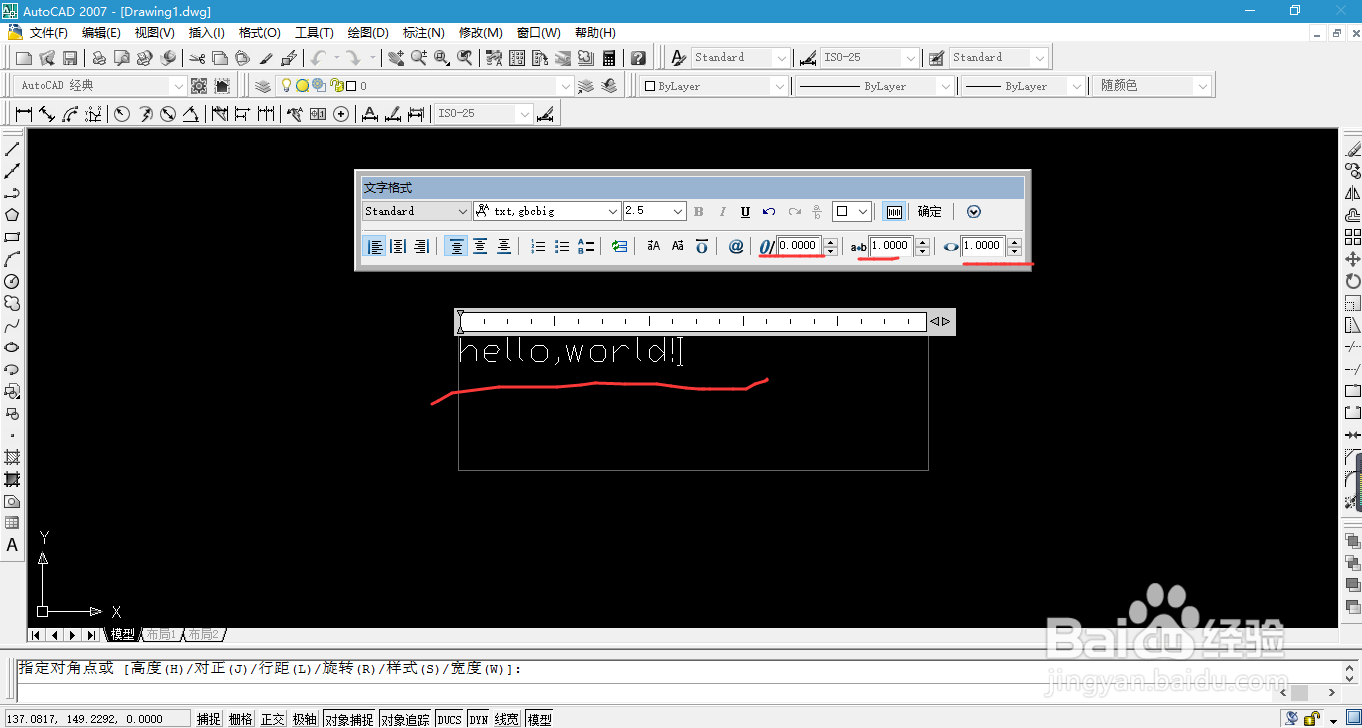Select the Linear dimension tool
The height and width of the screenshot is (728, 1362).
coord(24,114)
